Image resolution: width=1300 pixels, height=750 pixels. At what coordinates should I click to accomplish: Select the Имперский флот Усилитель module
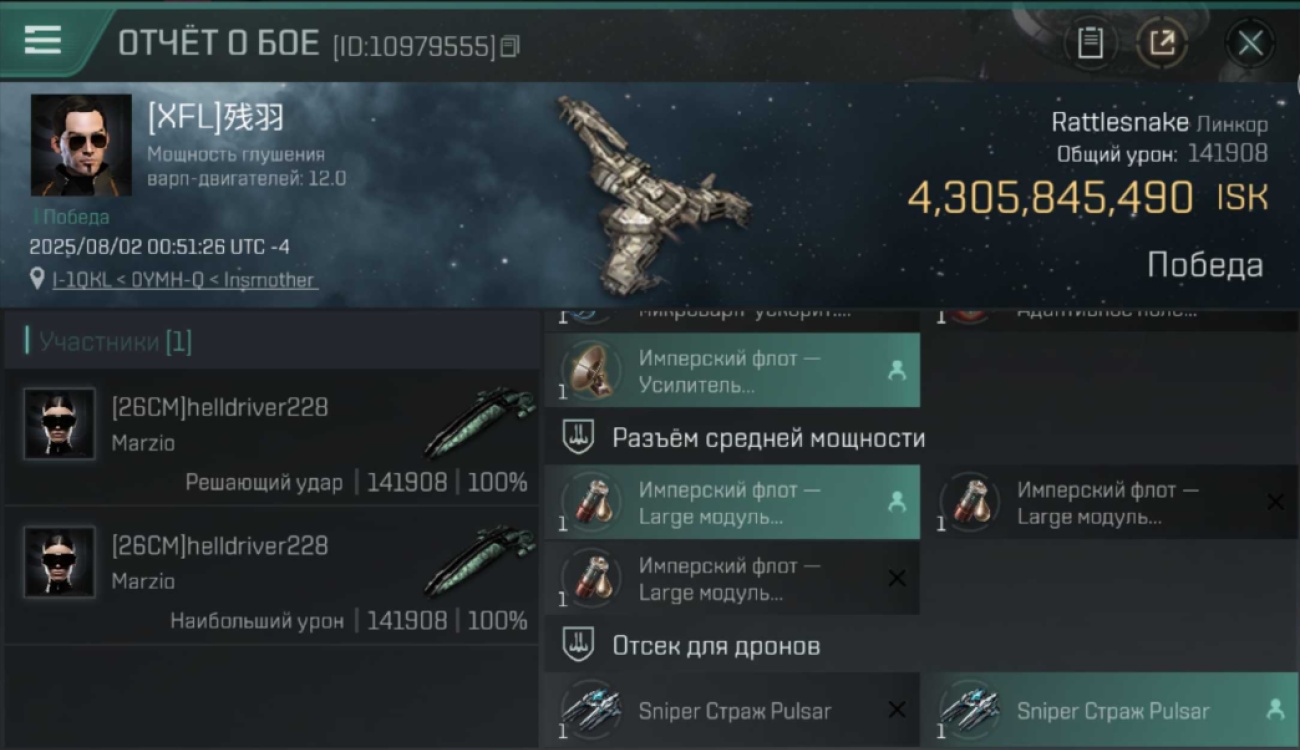pos(732,371)
